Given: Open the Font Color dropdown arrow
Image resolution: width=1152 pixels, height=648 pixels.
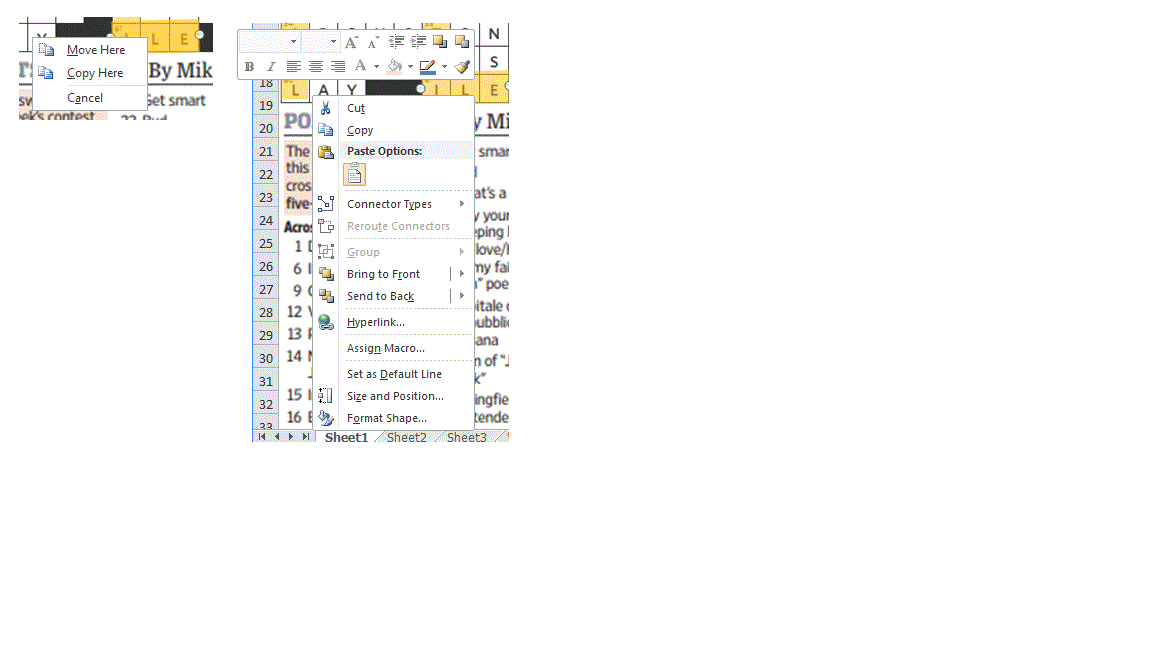Looking at the screenshot, I should click(376, 67).
